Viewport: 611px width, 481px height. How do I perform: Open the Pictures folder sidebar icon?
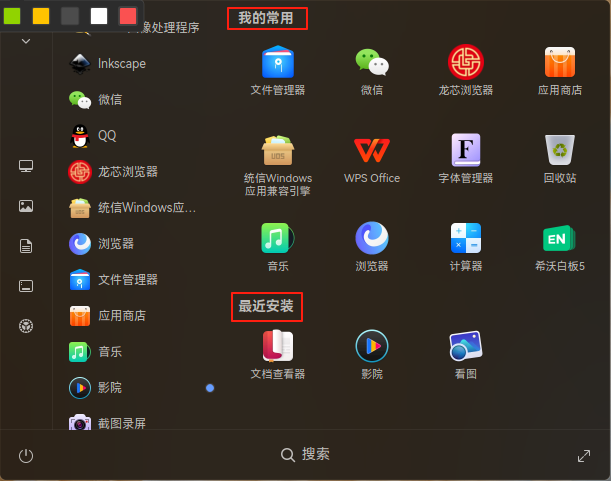(x=26, y=206)
